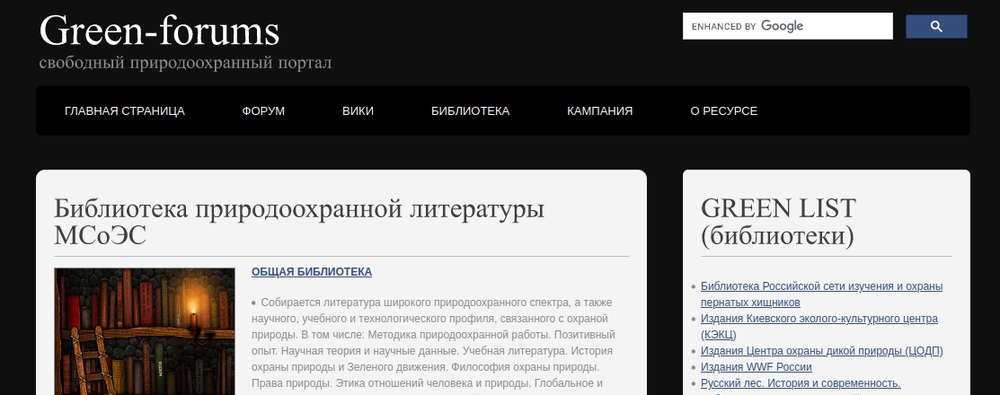Follow the Издания Центра охраны дикой природы link
The height and width of the screenshot is (395, 1000).
pyautogui.click(x=821, y=351)
